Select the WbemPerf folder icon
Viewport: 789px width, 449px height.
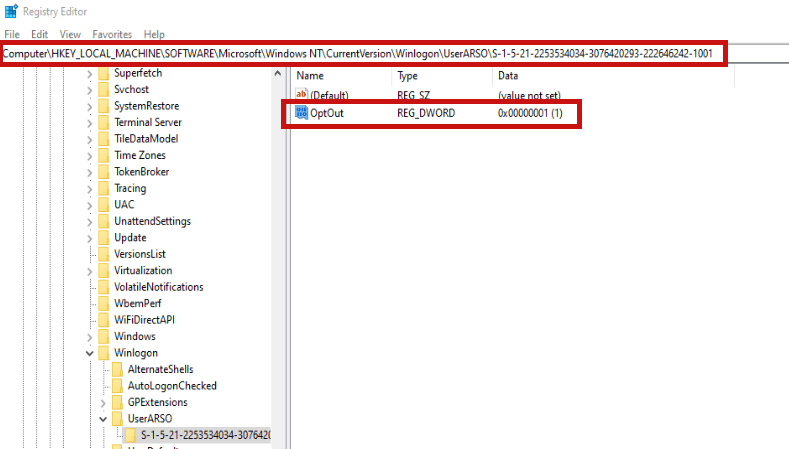[104, 304]
